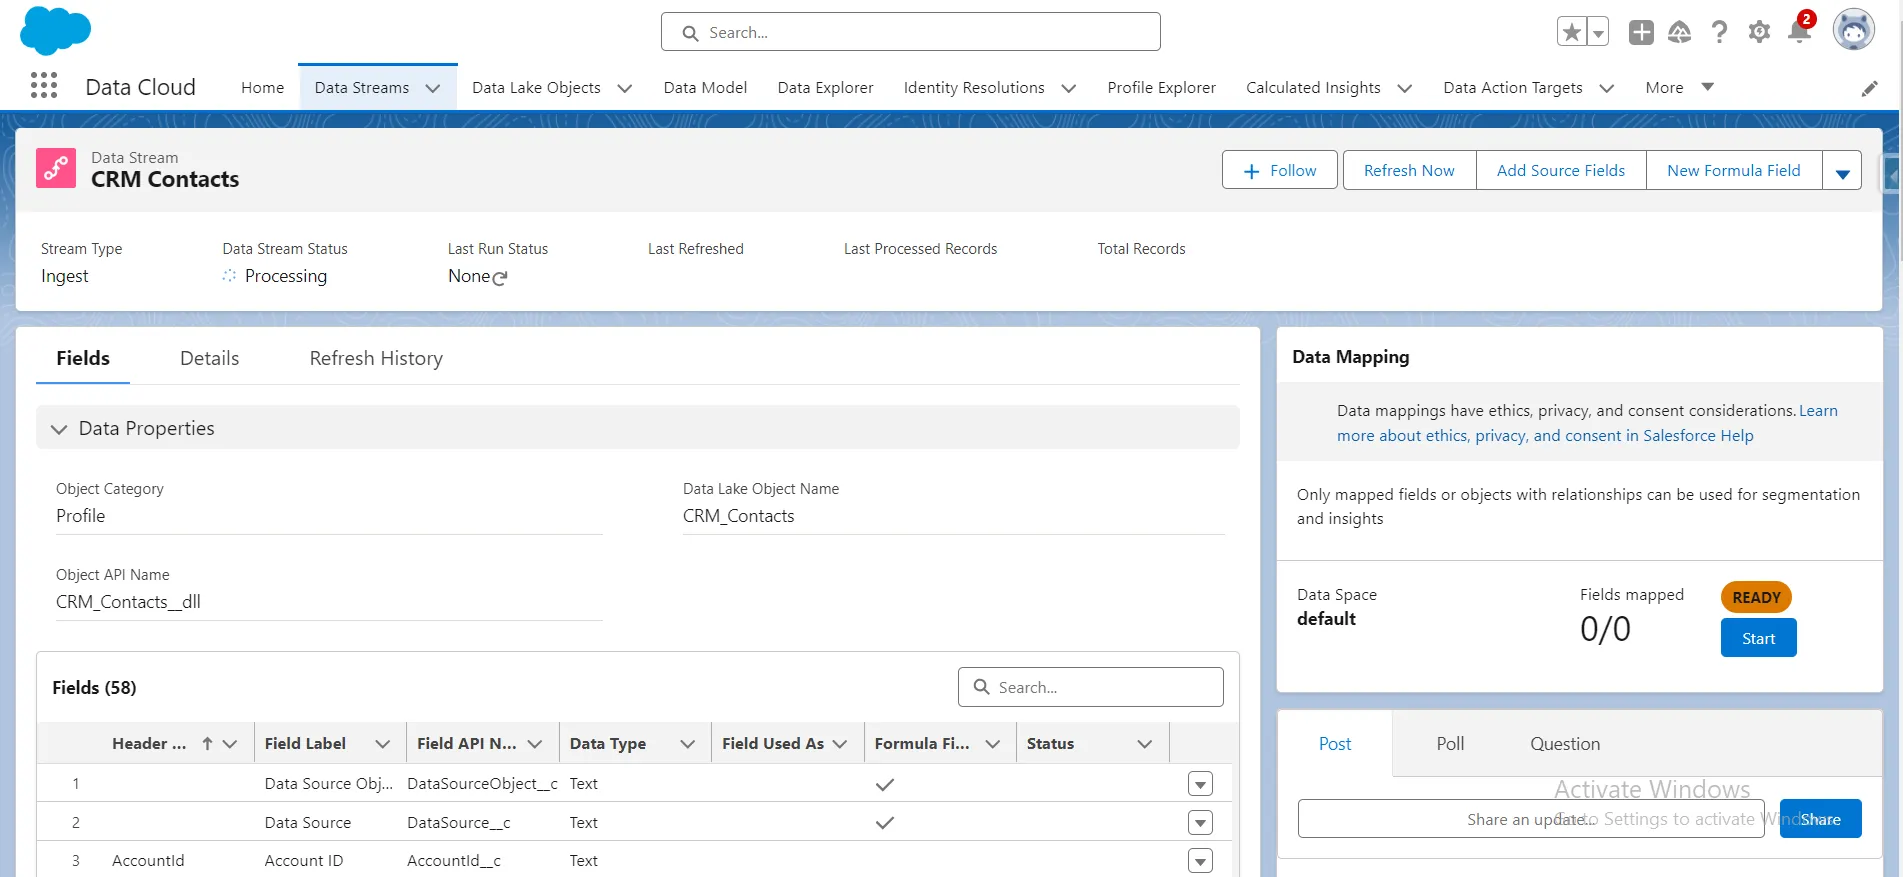The height and width of the screenshot is (877, 1903).
Task: Start the data mapping
Action: 1758,638
